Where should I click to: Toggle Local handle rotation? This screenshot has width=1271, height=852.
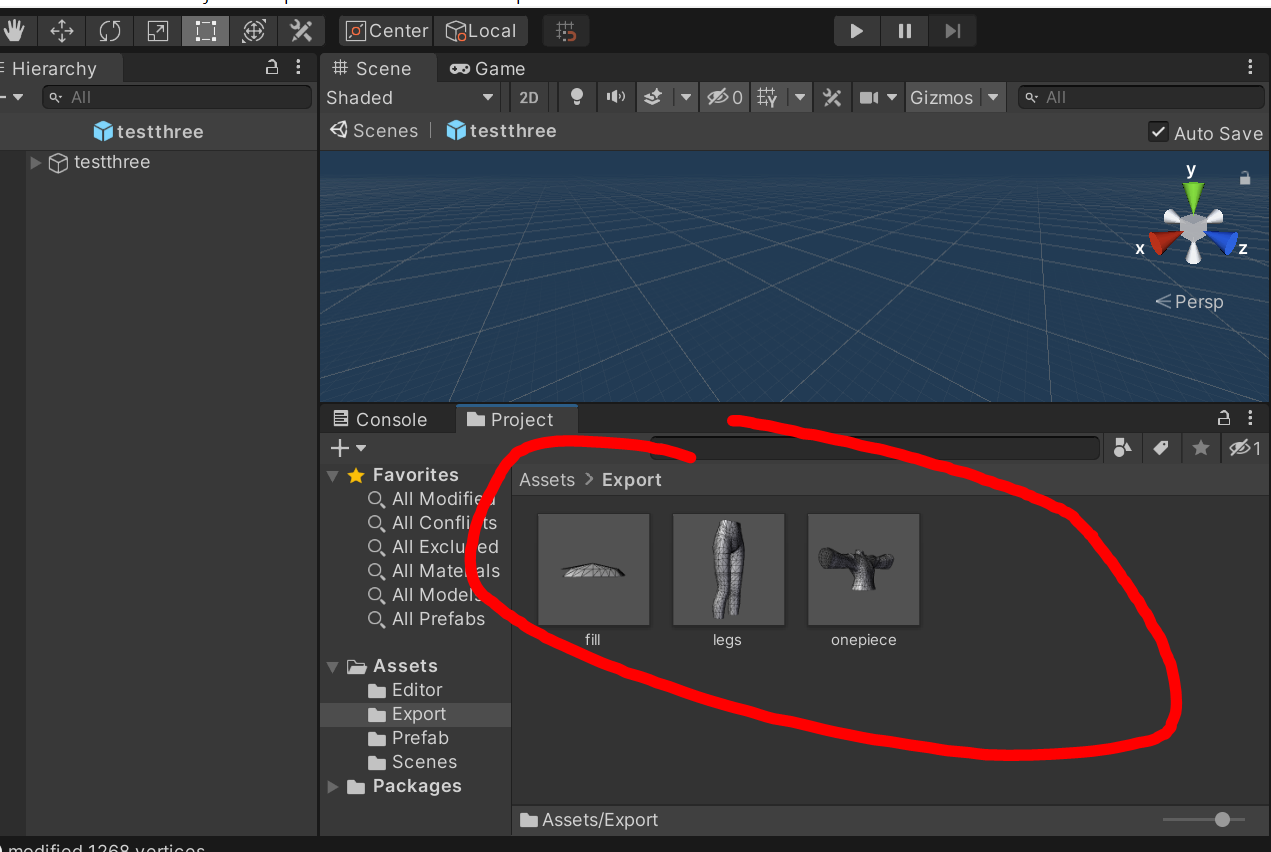click(x=482, y=31)
